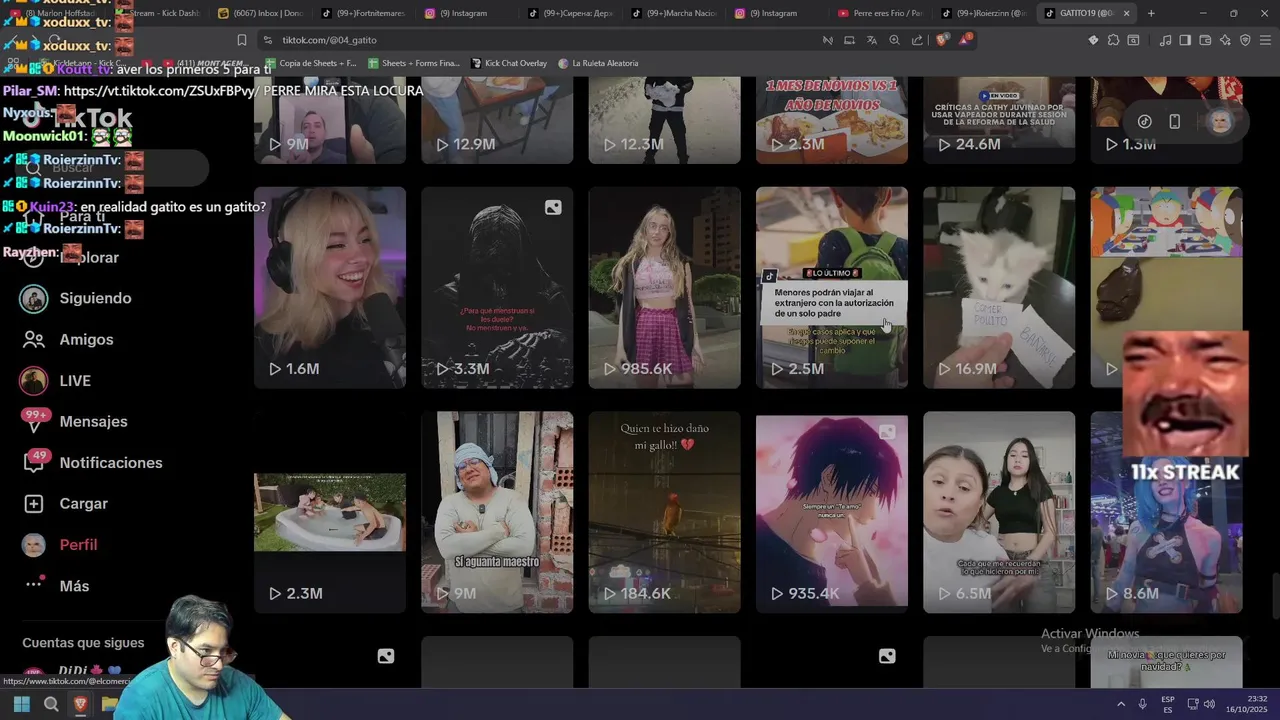Open the Kick Chat Overlay bookmark
The width and height of the screenshot is (1280, 720).
click(508, 63)
